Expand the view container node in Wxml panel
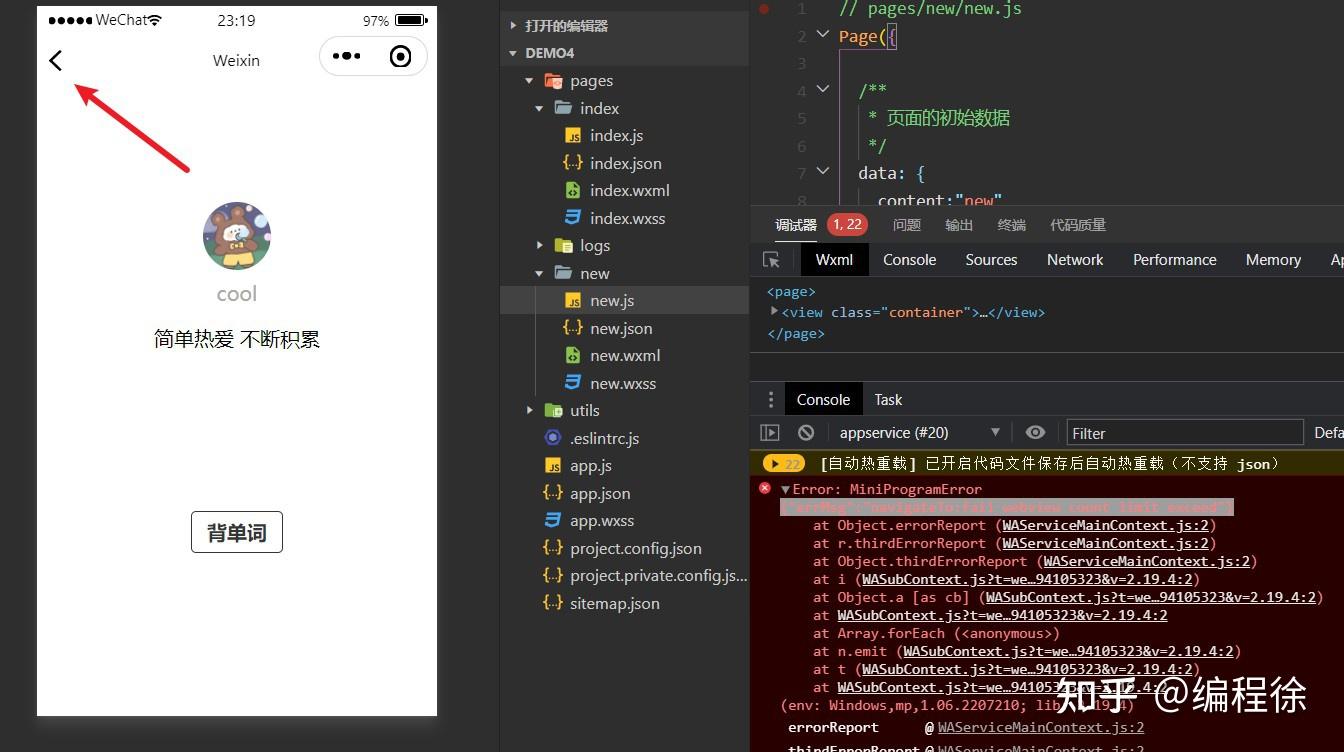This screenshot has height=752, width=1344. (774, 312)
